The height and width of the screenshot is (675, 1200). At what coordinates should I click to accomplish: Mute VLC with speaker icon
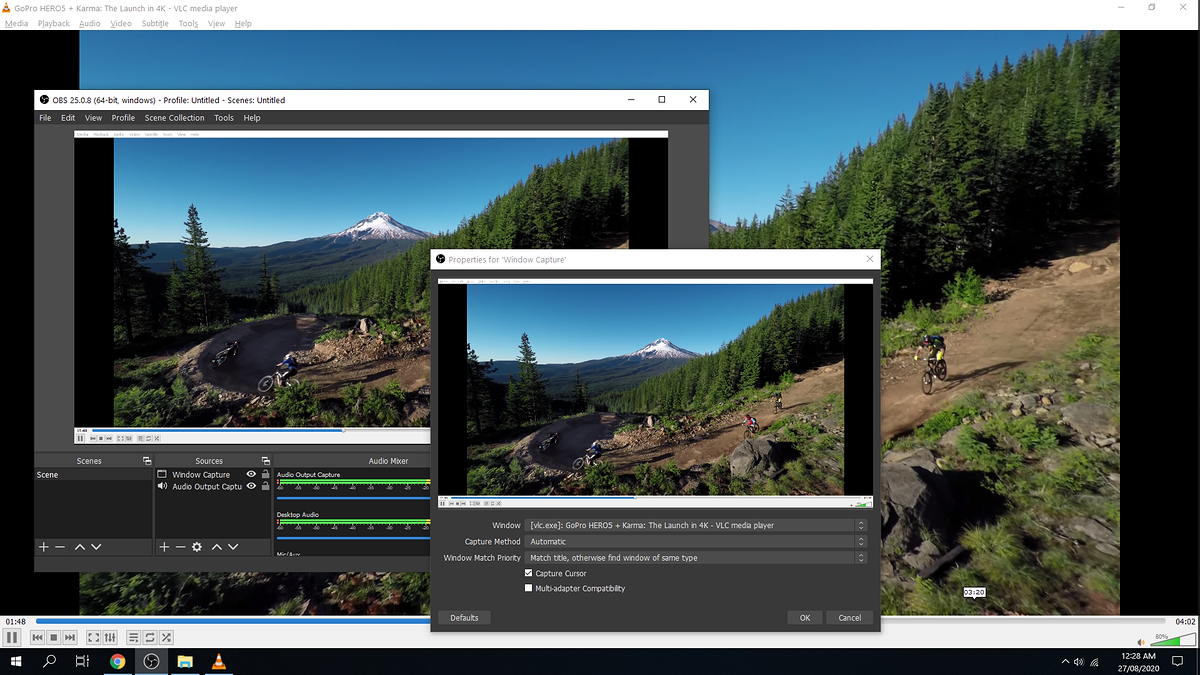1142,642
